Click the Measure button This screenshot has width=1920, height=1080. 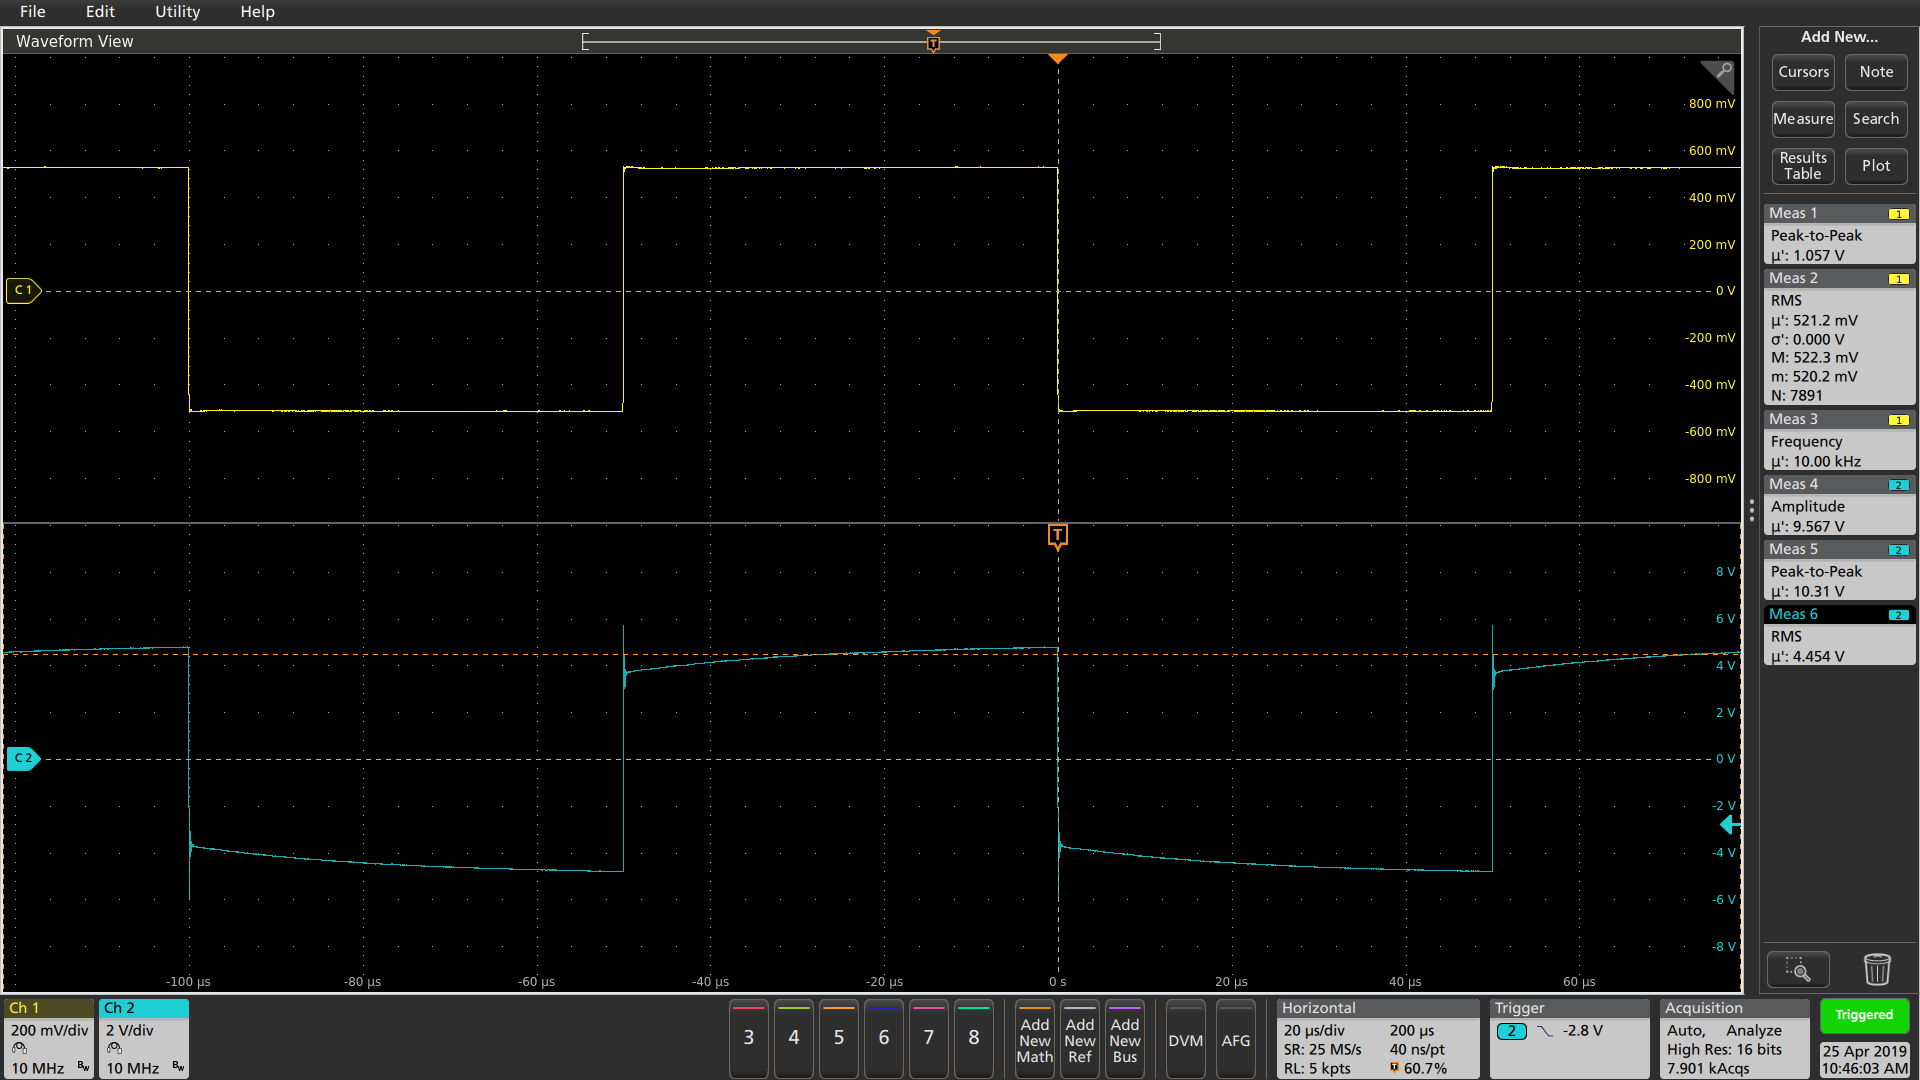[x=1803, y=119]
